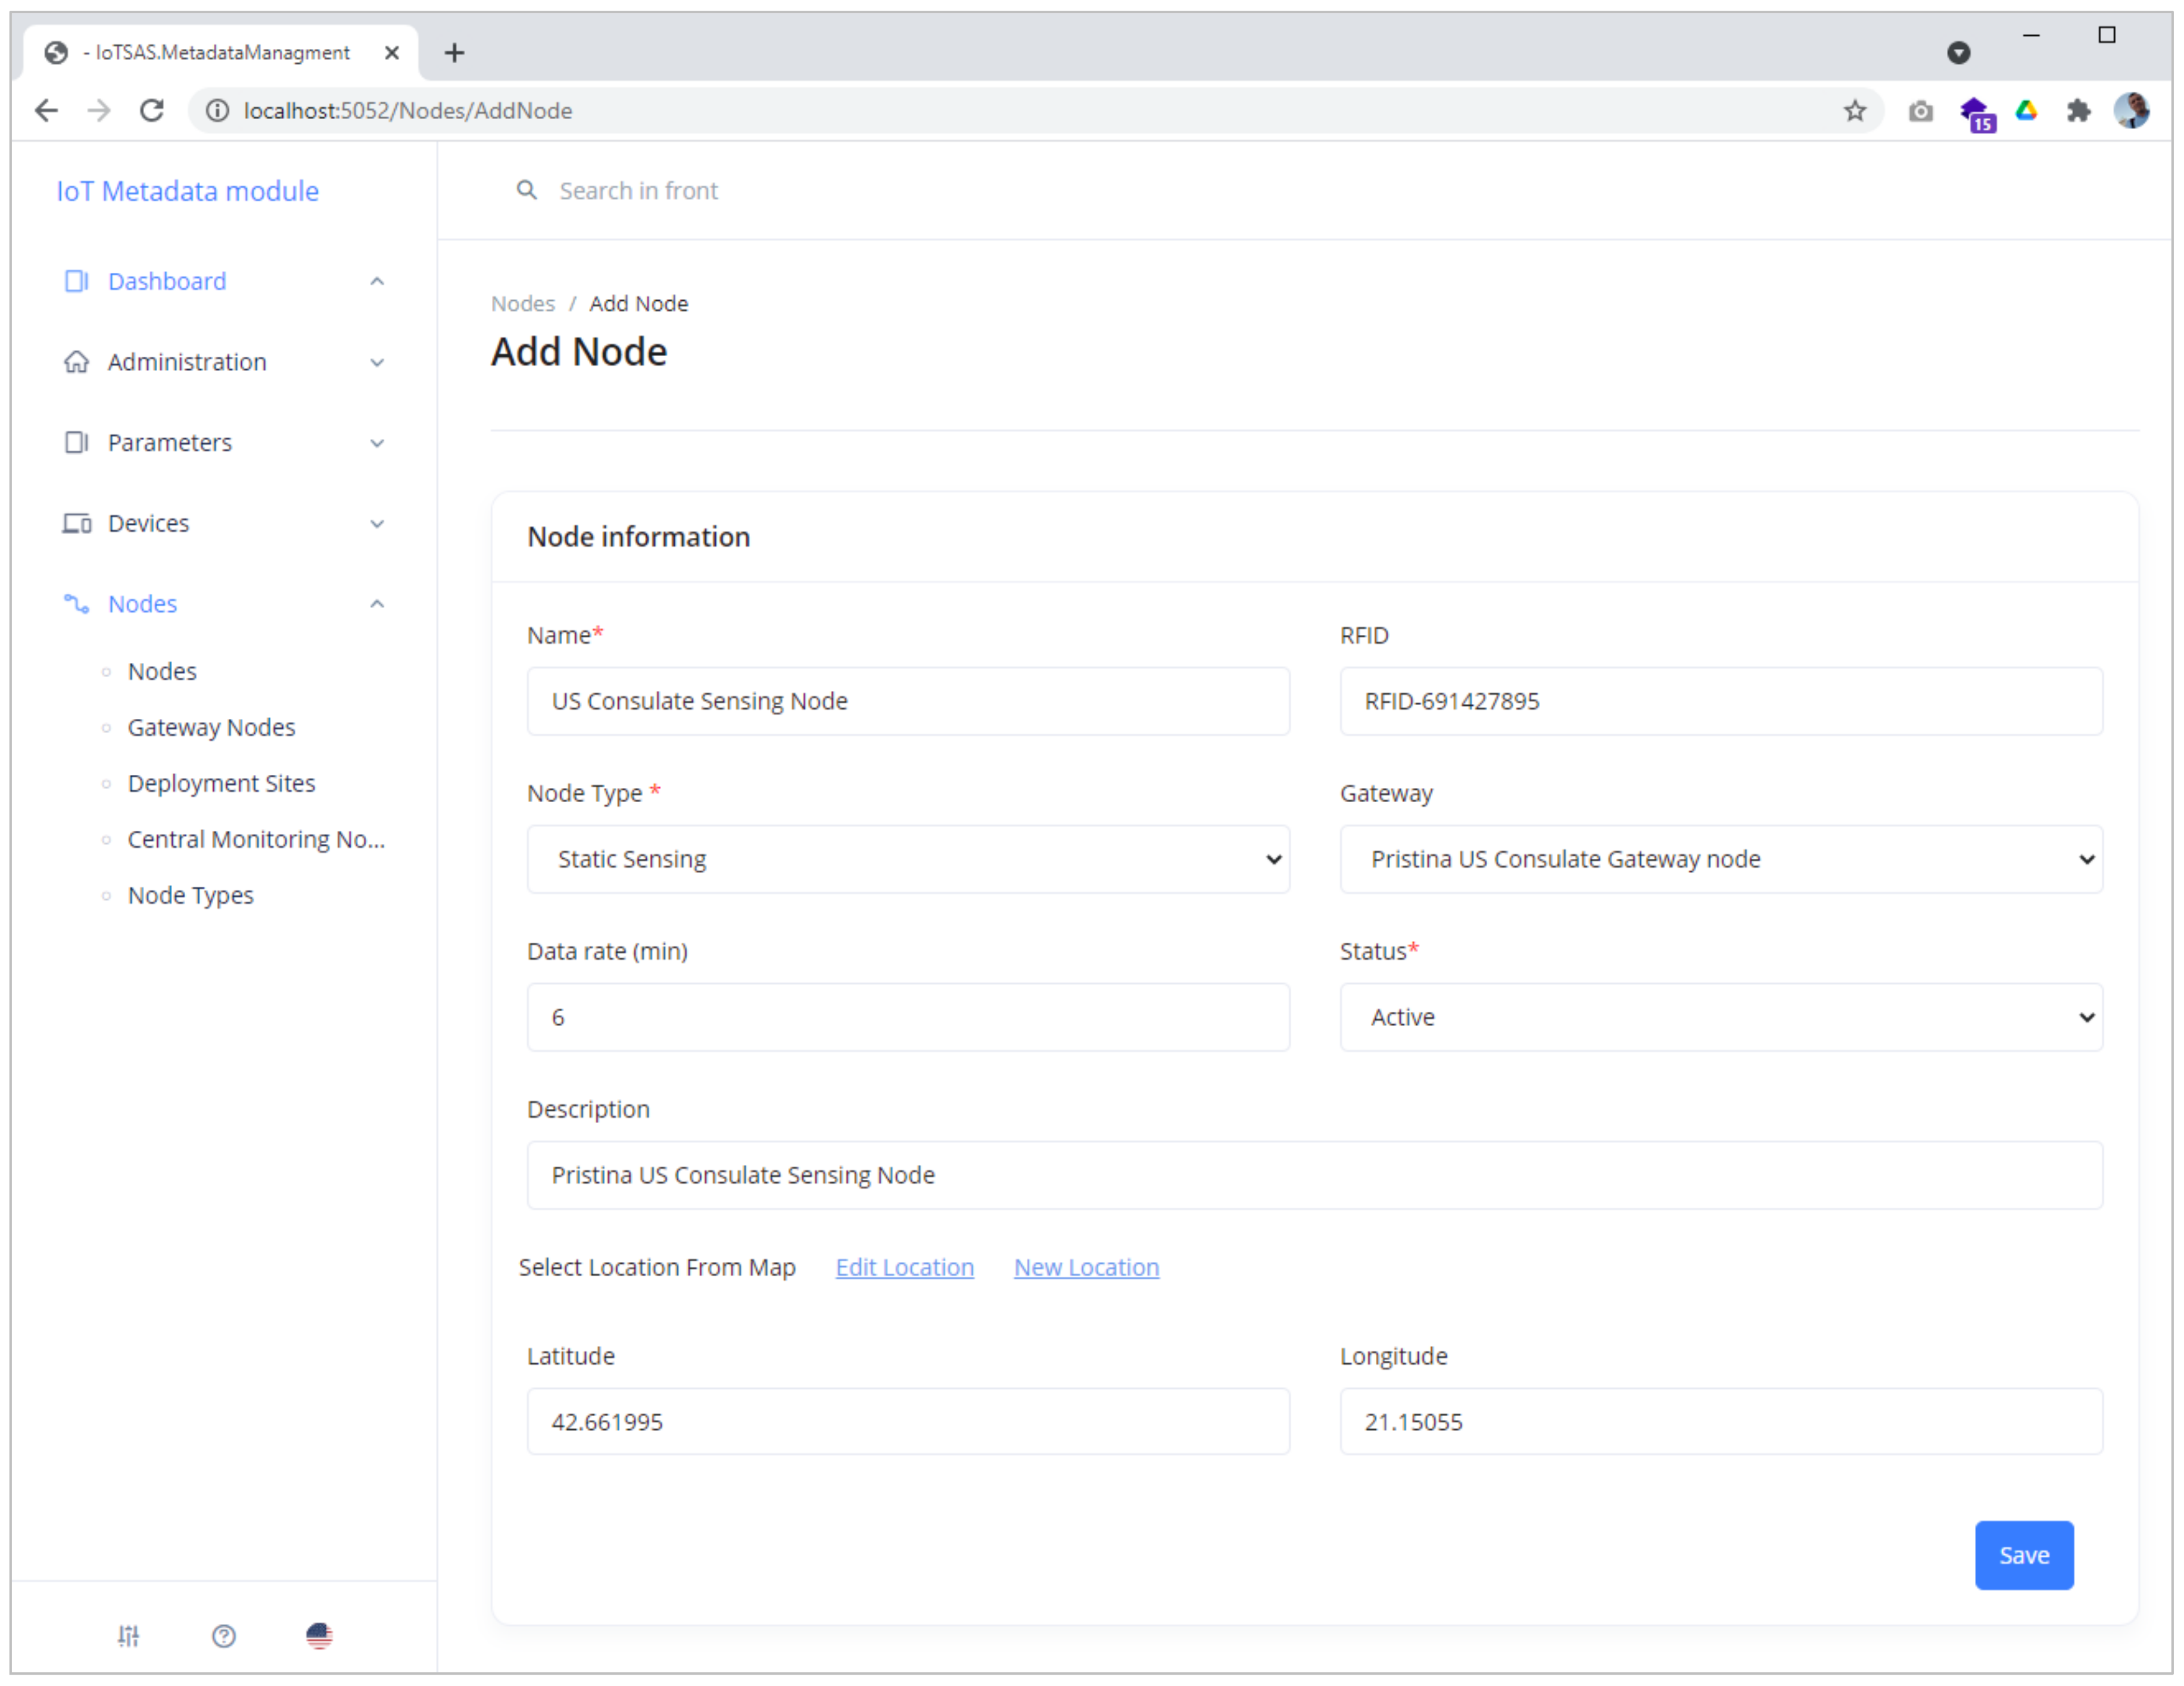This screenshot has height=1686, width=2184.
Task: Open the Gateway dropdown
Action: [1720, 859]
